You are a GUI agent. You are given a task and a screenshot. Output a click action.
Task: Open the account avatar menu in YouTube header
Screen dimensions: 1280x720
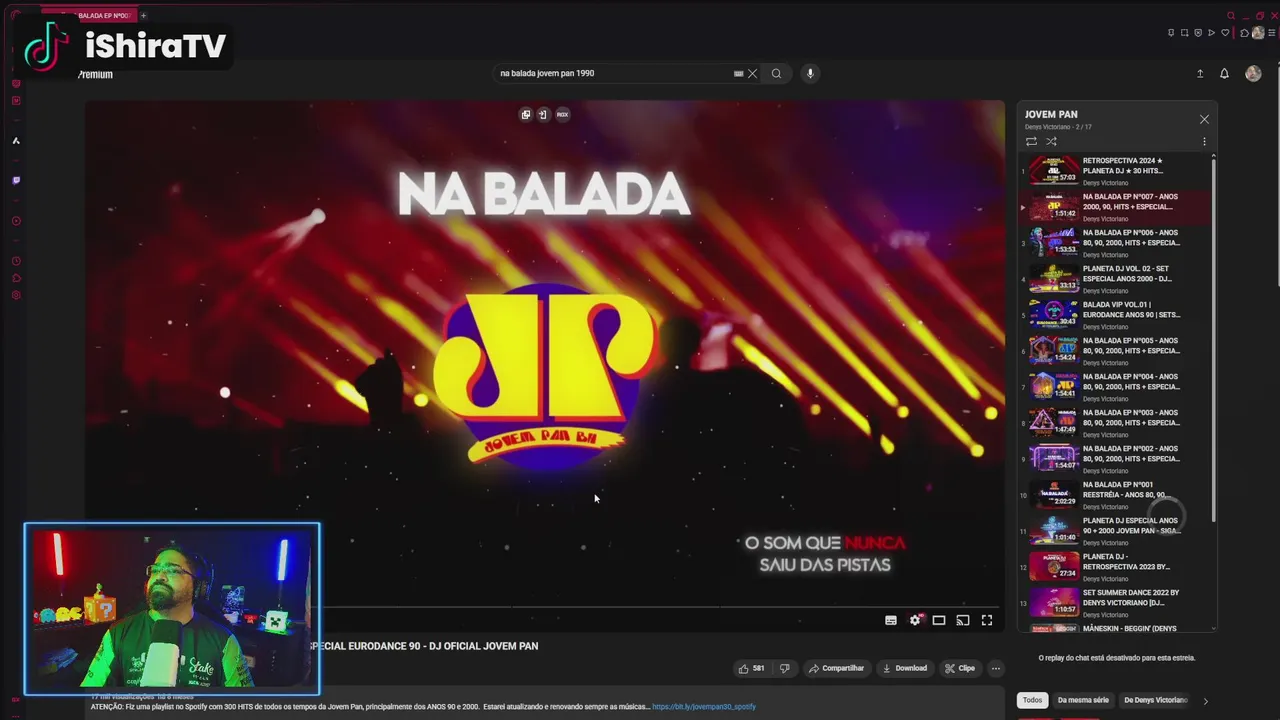pyautogui.click(x=1253, y=73)
